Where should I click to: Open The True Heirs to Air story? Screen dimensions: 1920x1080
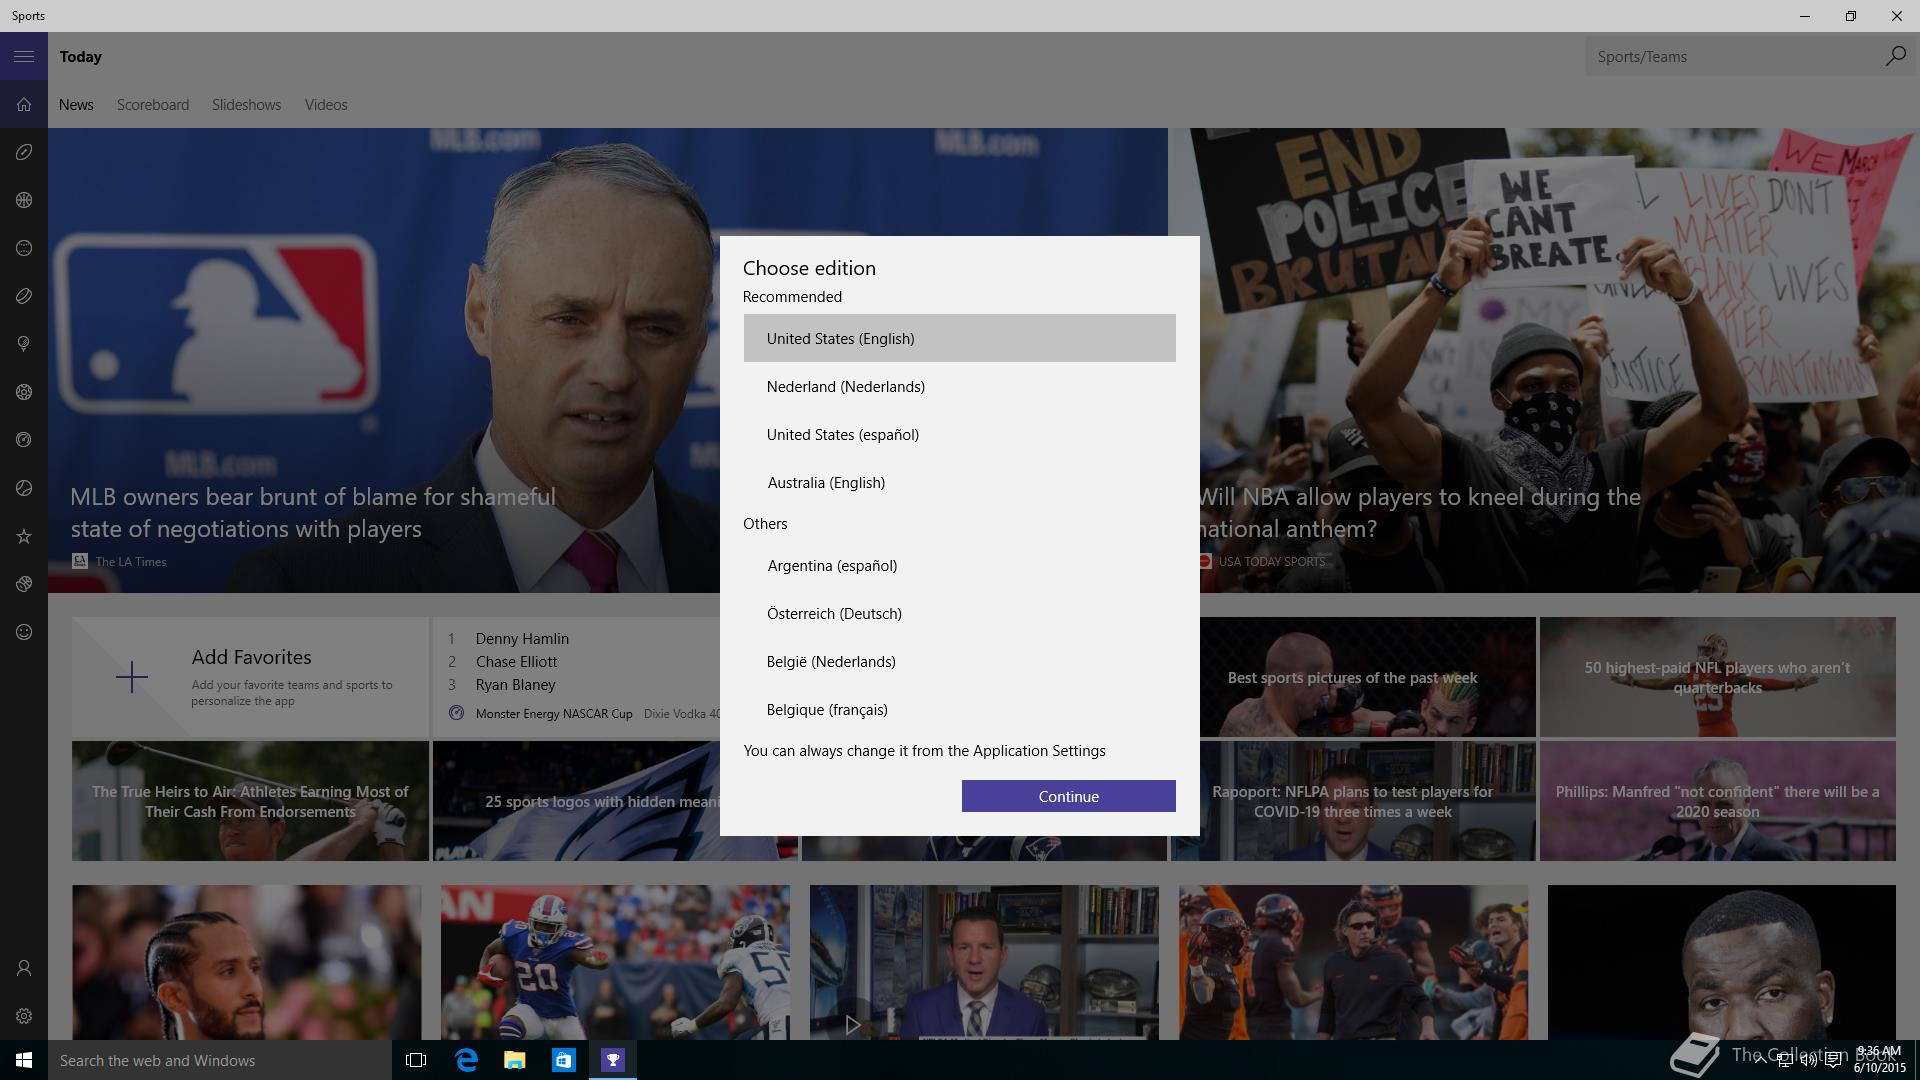(x=250, y=801)
